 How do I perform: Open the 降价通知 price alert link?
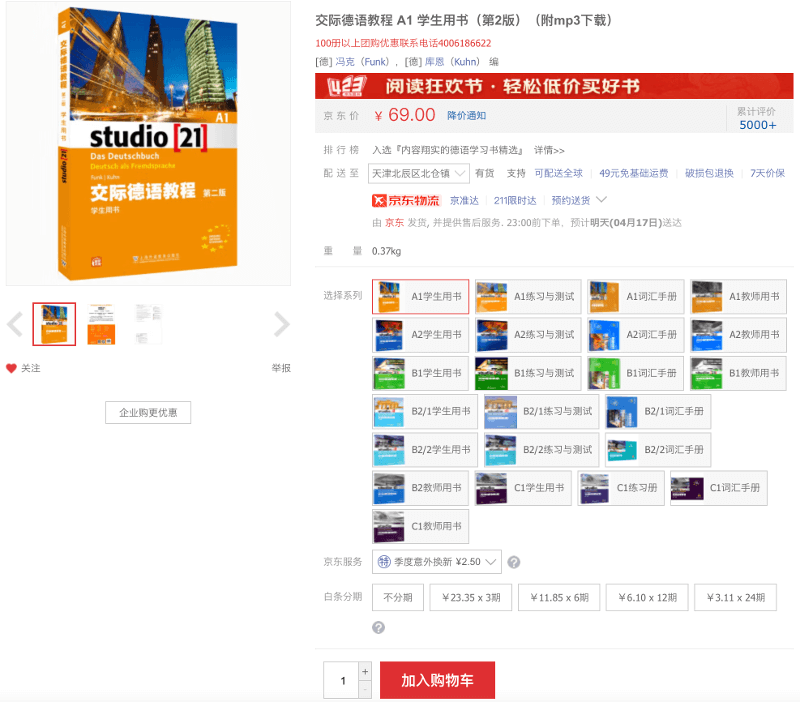pyautogui.click(x=466, y=116)
